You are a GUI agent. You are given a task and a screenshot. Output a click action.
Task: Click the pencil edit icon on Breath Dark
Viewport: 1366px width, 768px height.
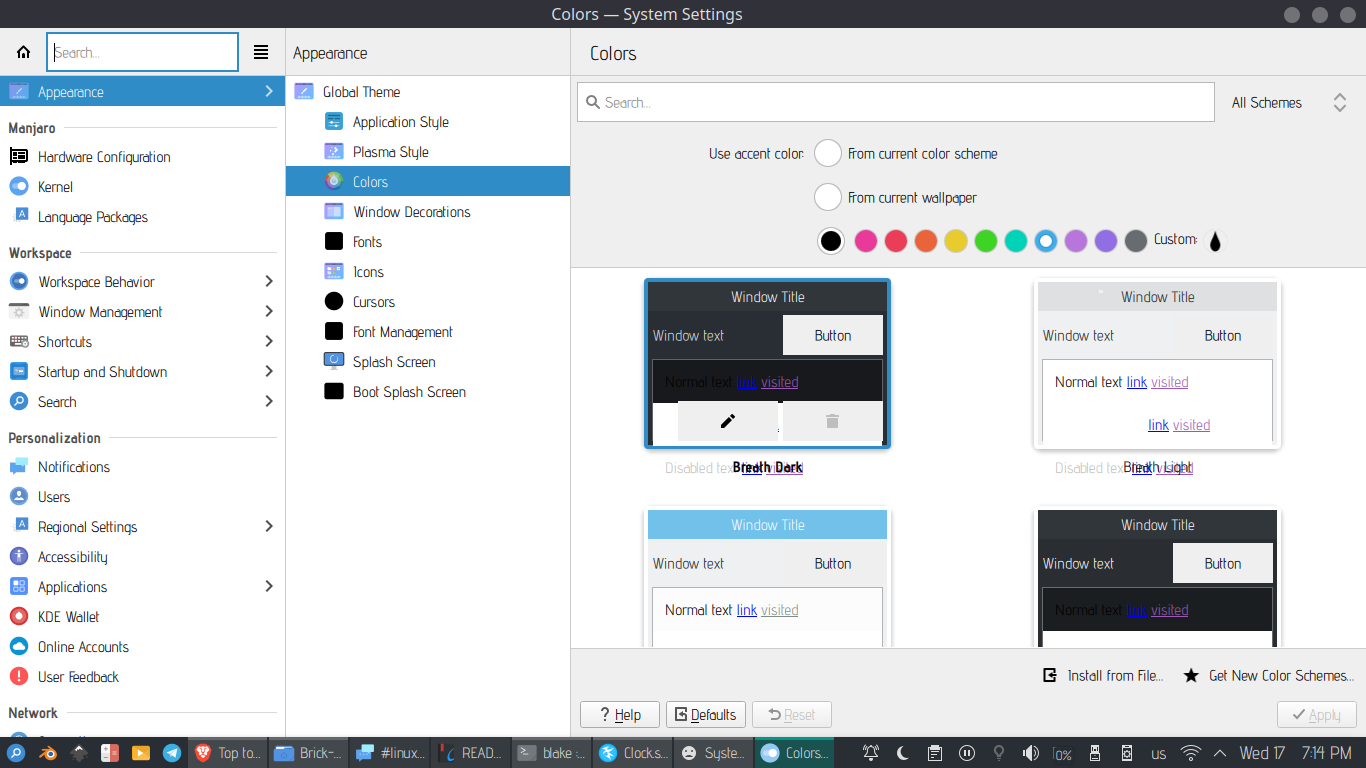coord(728,421)
